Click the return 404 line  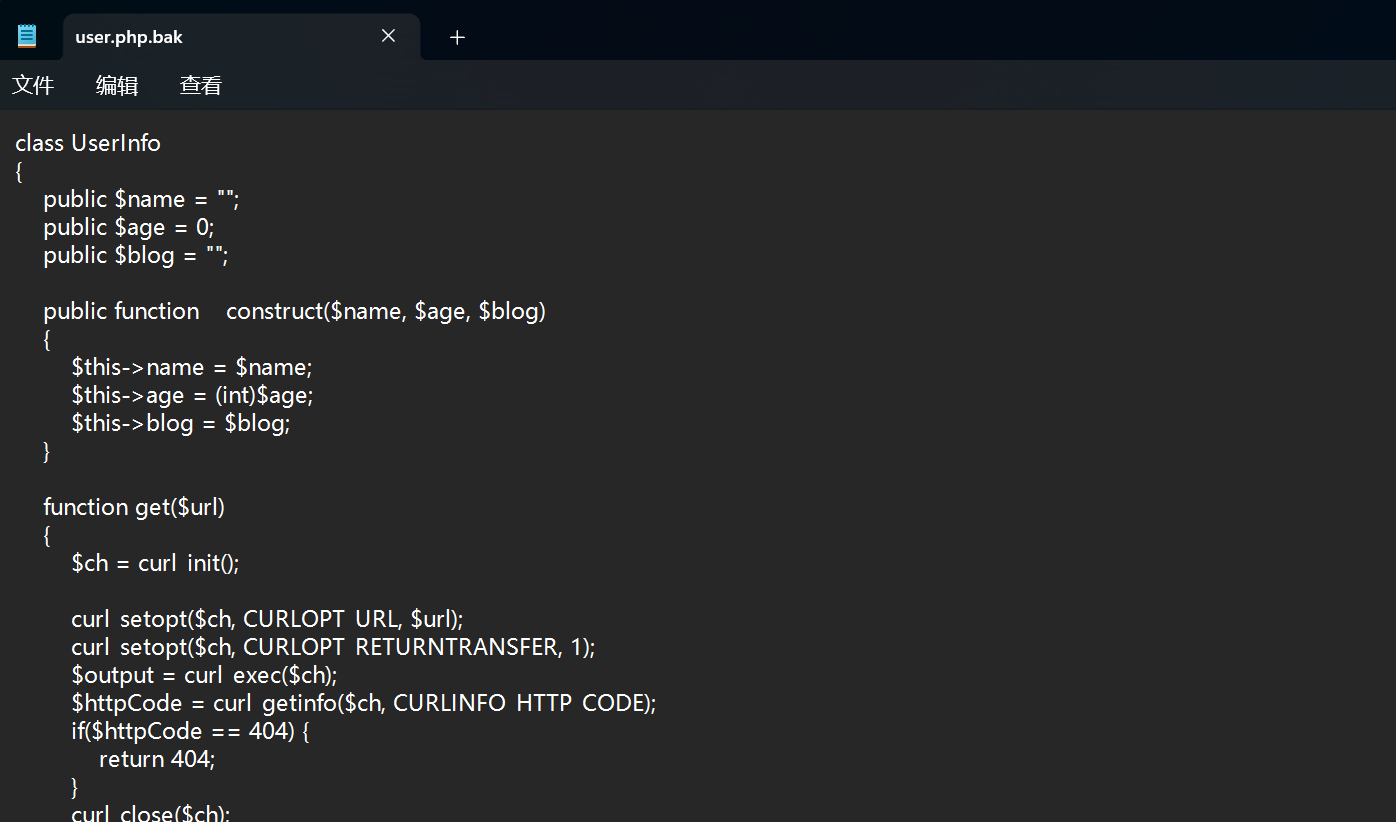tap(157, 759)
